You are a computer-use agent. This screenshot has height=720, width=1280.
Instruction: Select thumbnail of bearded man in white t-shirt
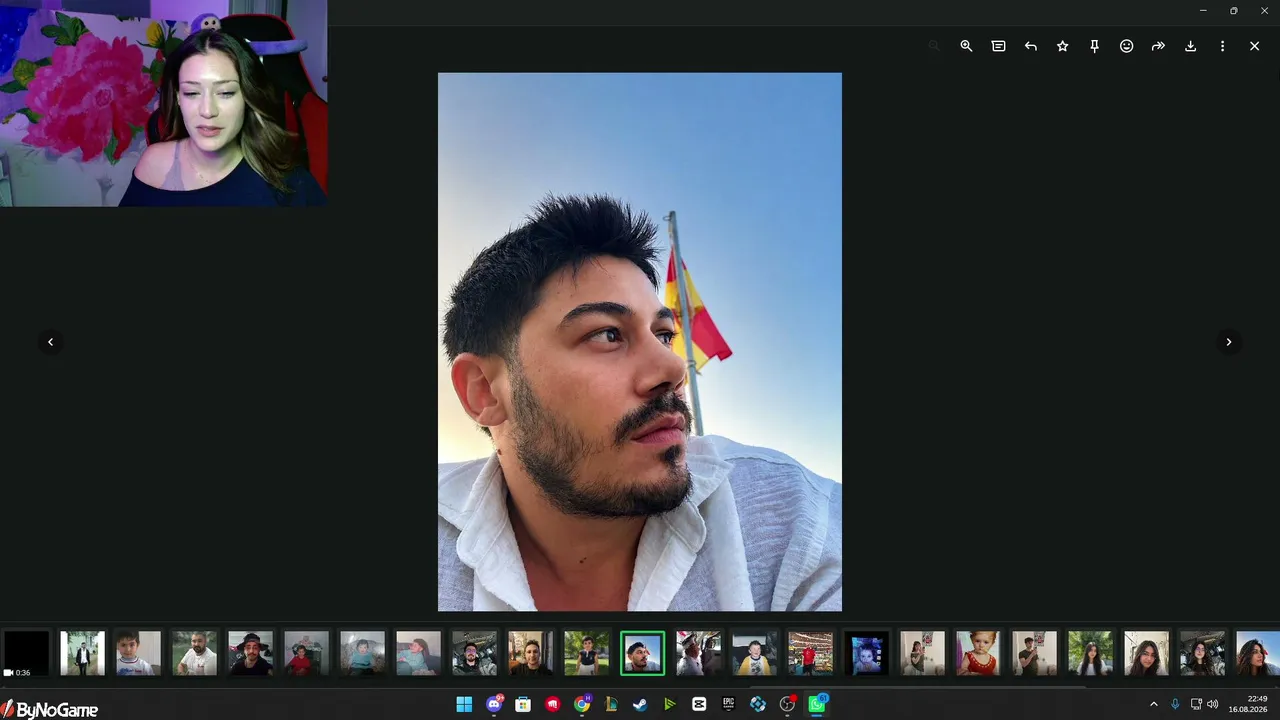click(x=194, y=653)
